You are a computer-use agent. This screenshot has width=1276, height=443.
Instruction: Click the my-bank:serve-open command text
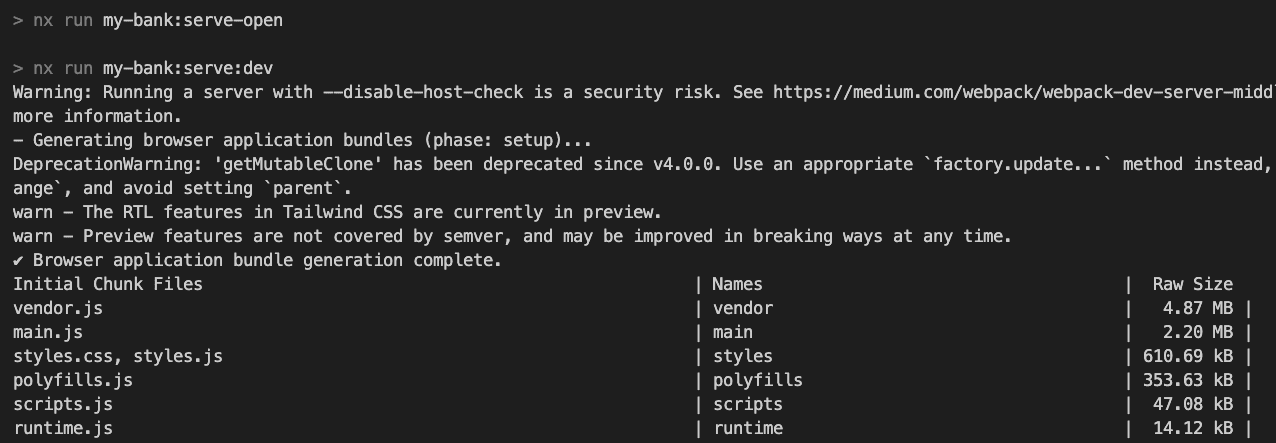coord(193,20)
